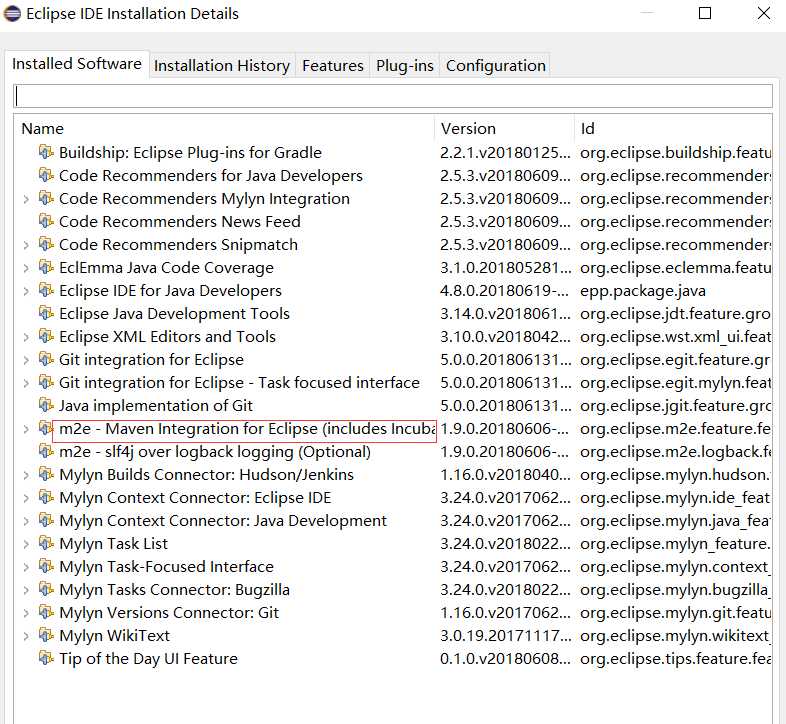Click the Mylyn Builds Connector Hudson/Jenkins icon
The width and height of the screenshot is (786, 724).
click(46, 474)
